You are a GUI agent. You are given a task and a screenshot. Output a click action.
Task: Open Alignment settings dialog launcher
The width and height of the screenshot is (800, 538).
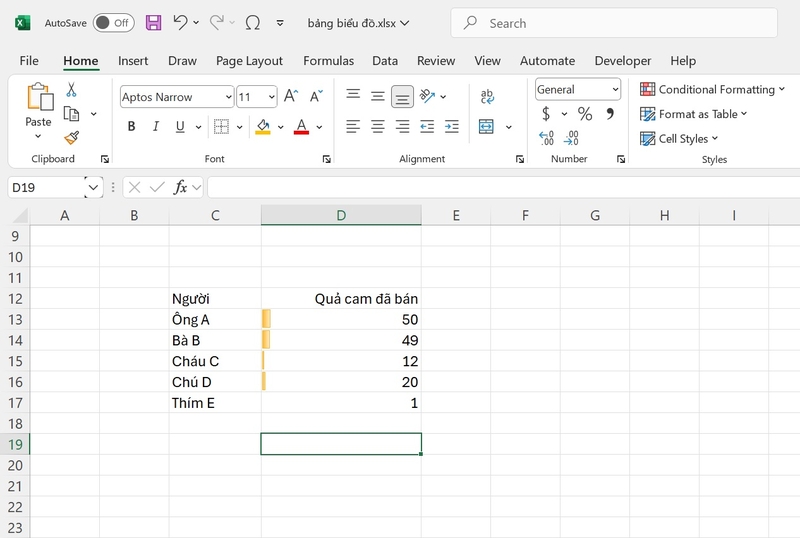(519, 159)
